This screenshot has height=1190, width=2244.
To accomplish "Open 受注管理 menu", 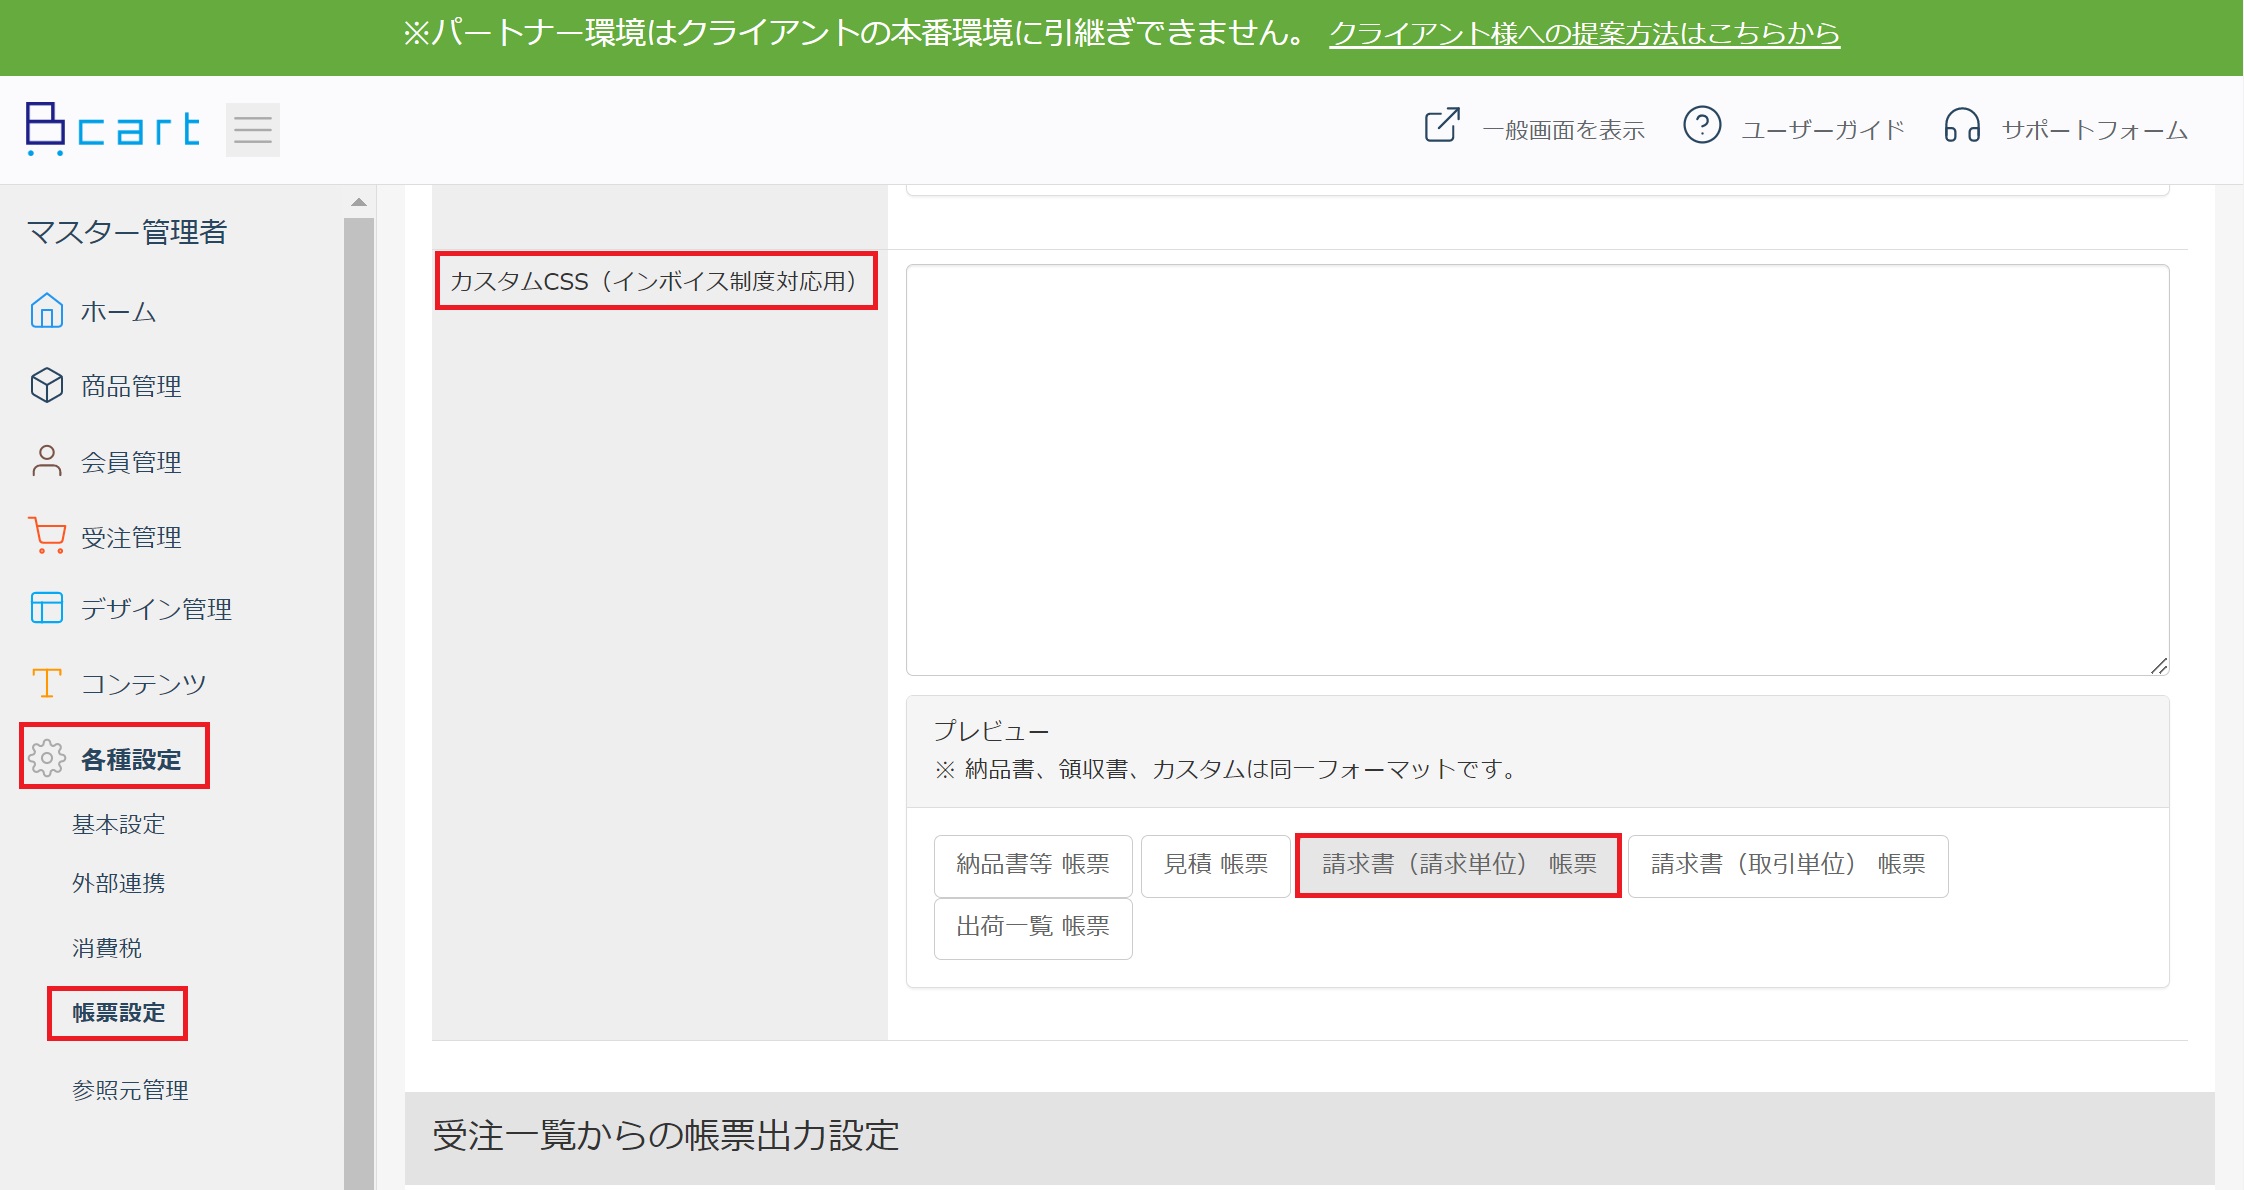I will click(131, 537).
